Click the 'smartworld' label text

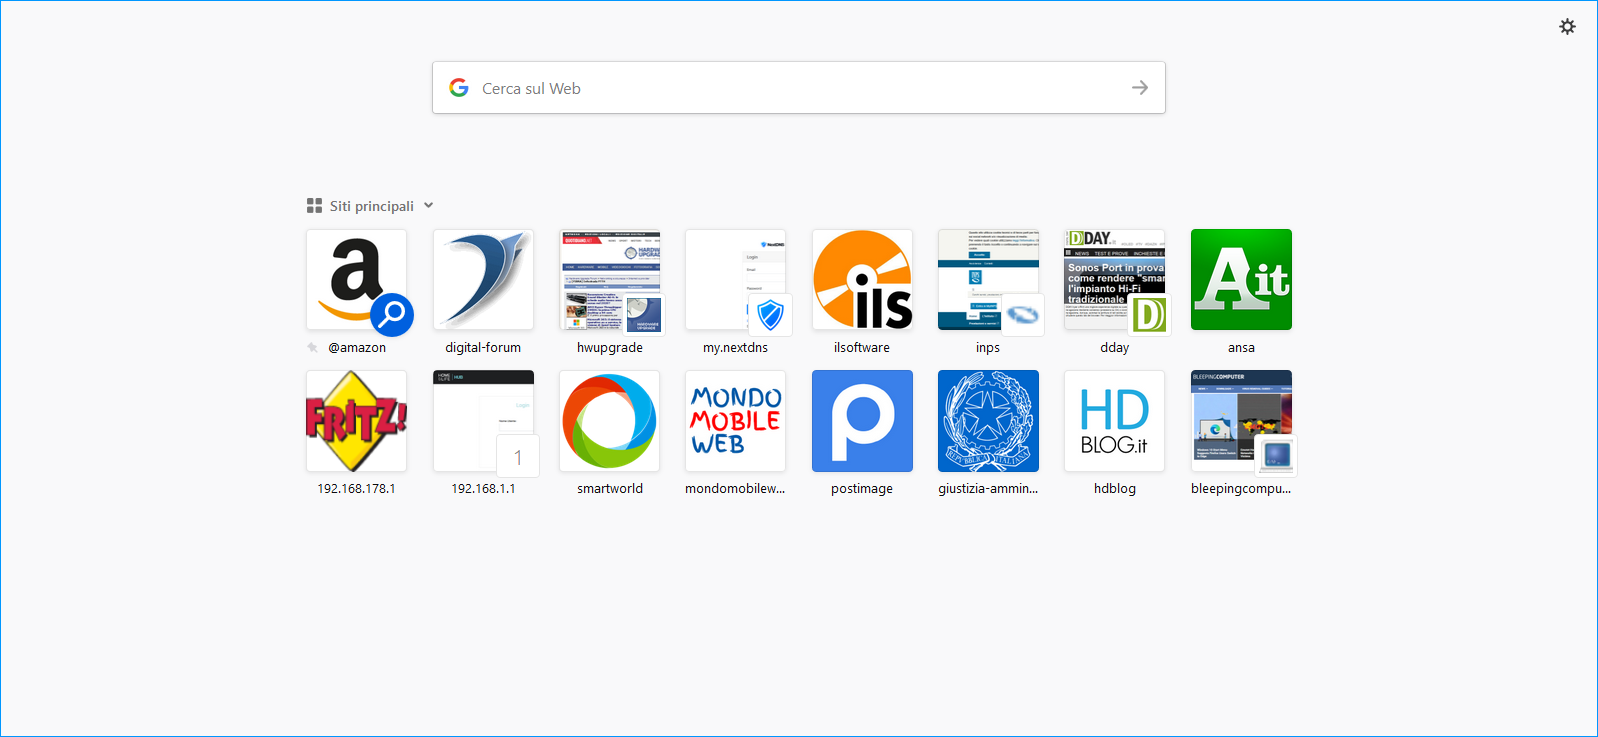point(610,488)
